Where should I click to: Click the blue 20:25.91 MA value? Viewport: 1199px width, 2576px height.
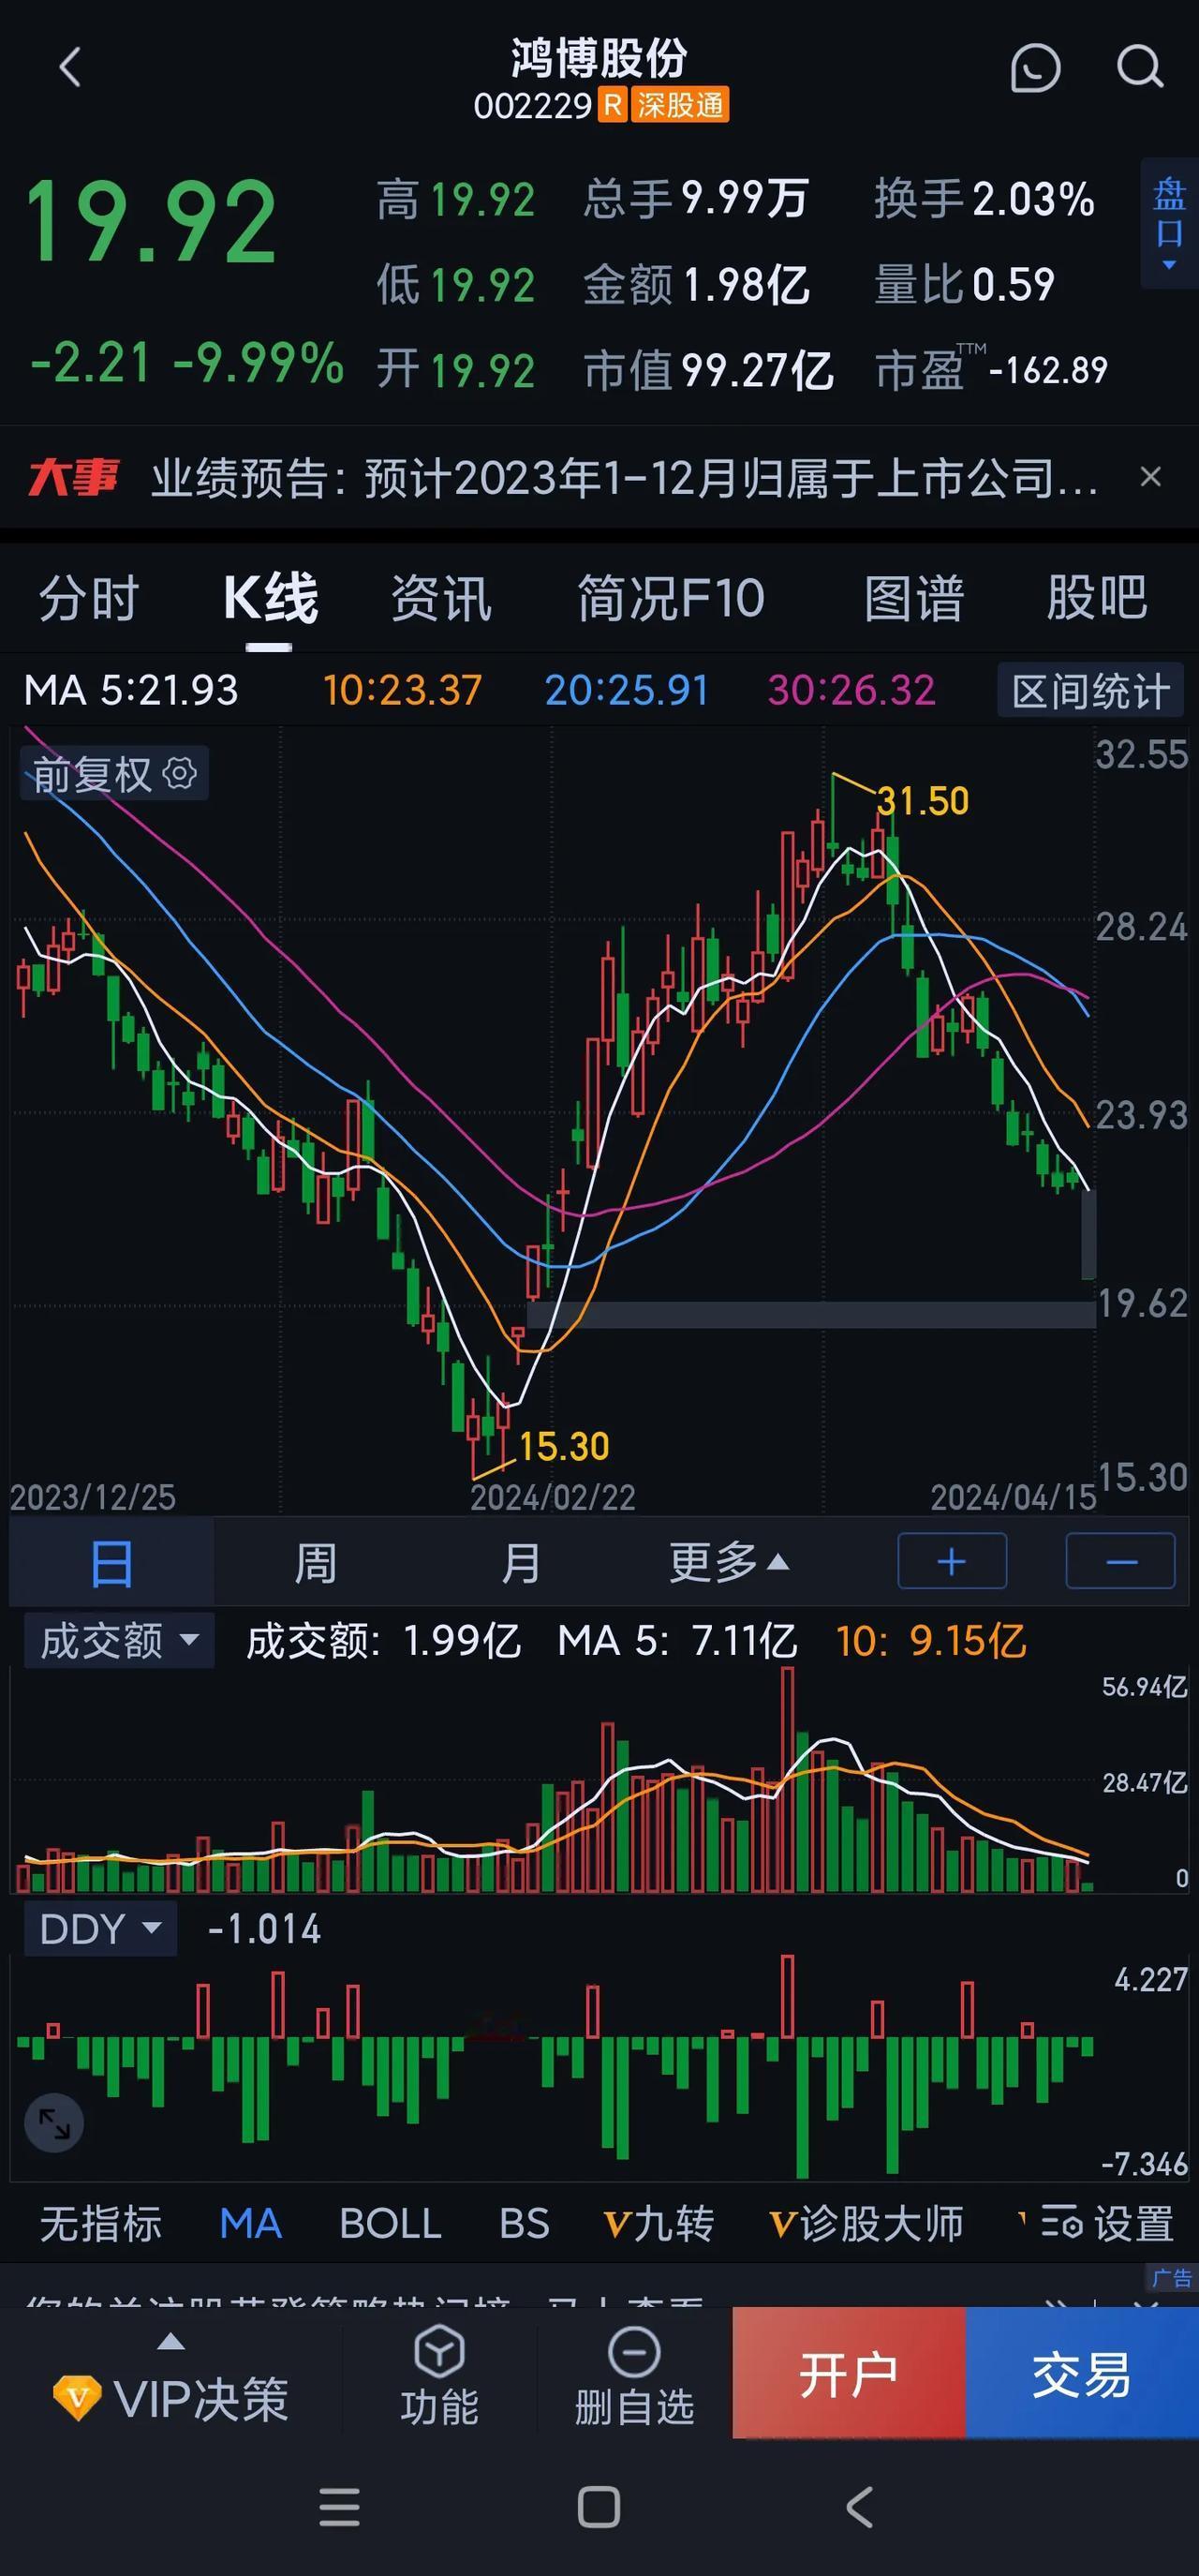click(626, 690)
